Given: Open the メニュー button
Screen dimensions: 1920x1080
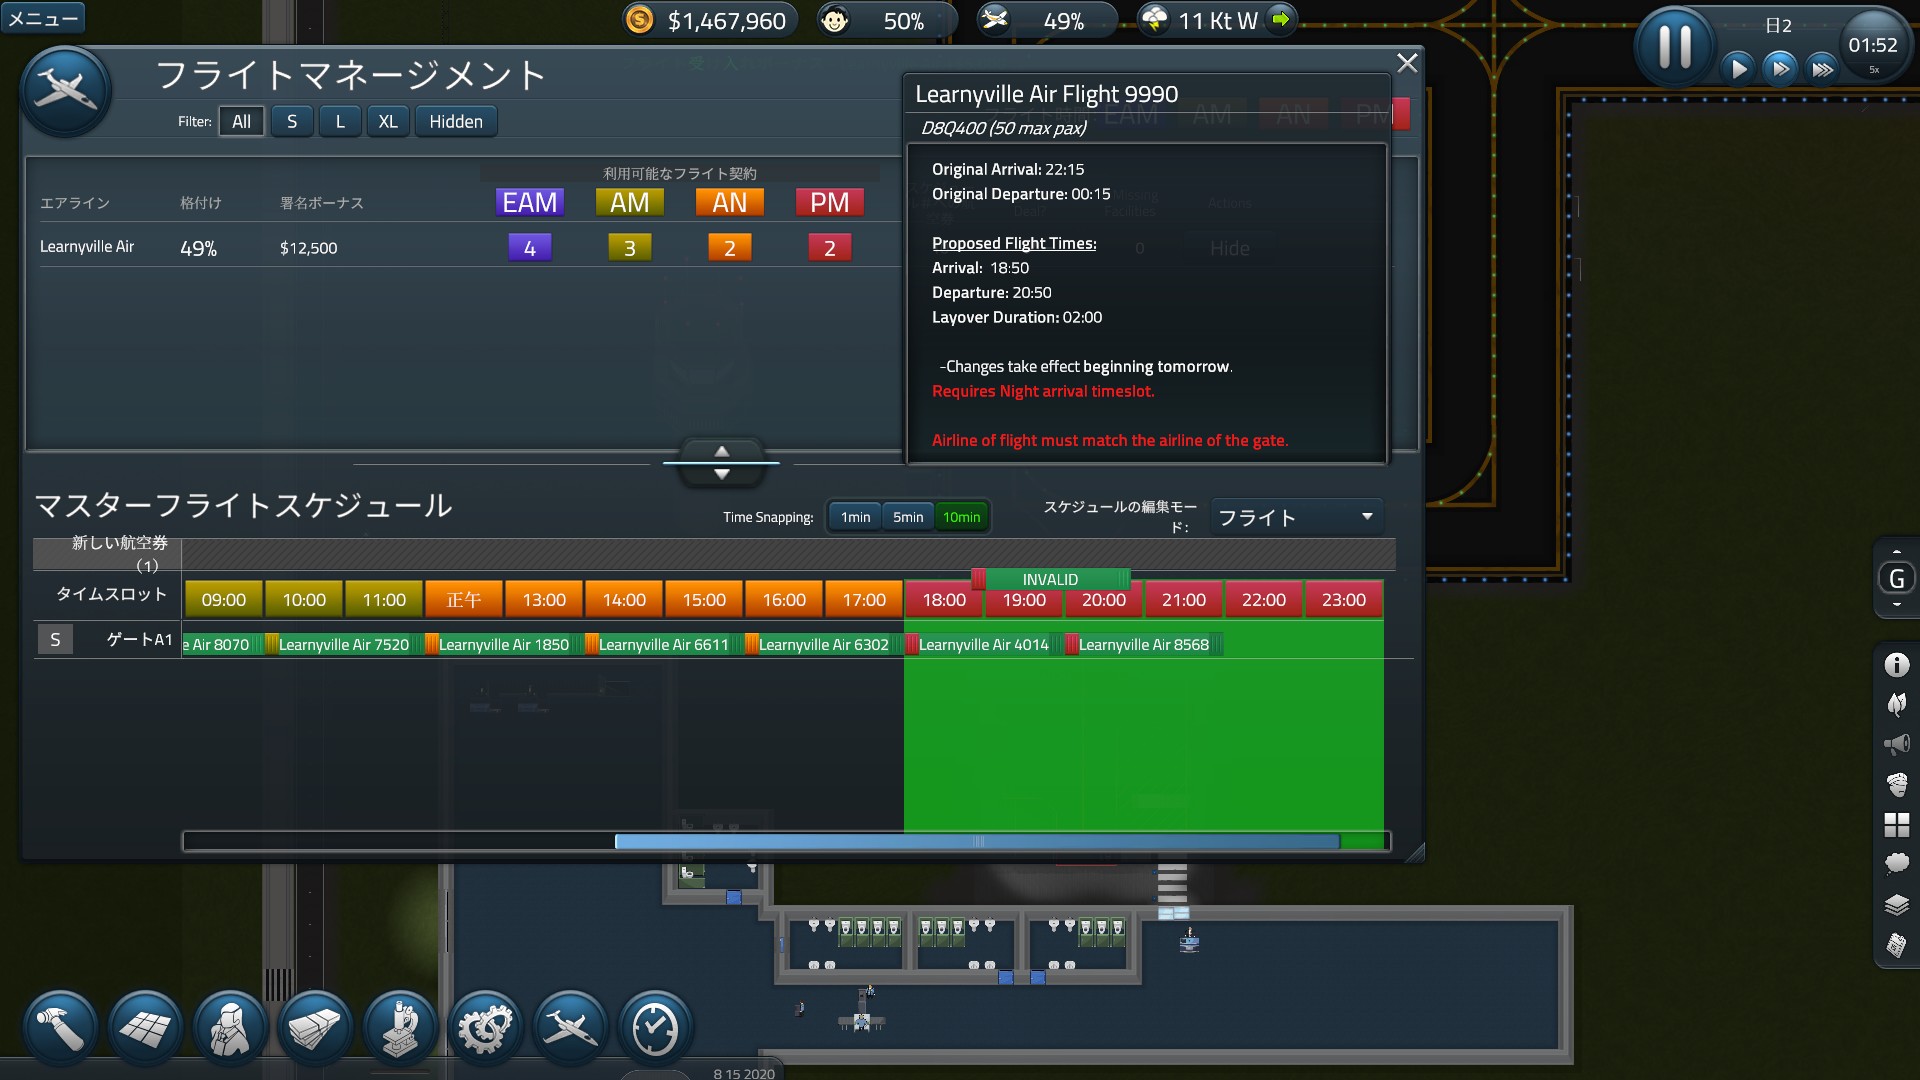Looking at the screenshot, I should click(x=43, y=18).
